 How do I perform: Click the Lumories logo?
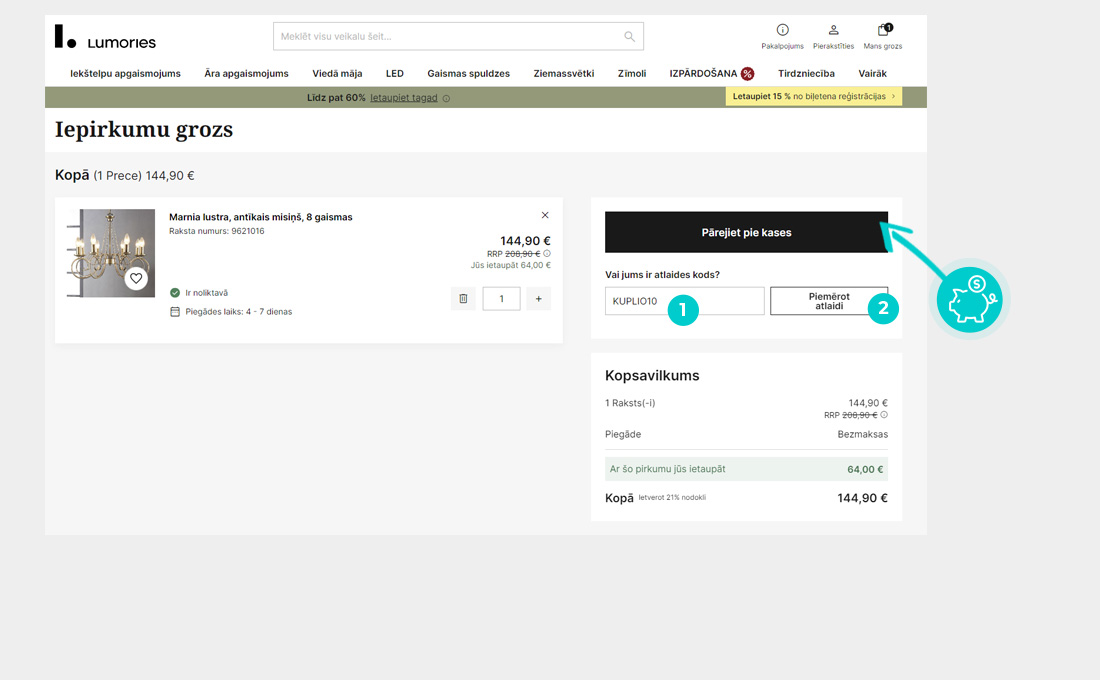point(105,38)
